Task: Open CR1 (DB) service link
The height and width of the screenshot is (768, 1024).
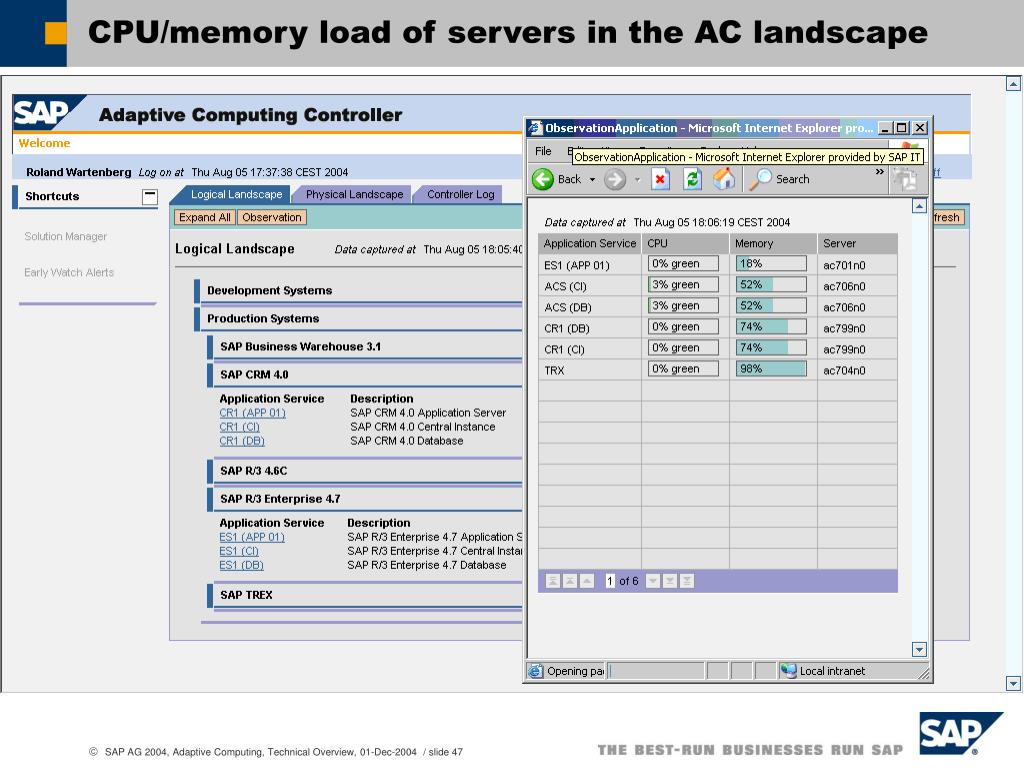Action: [x=242, y=441]
